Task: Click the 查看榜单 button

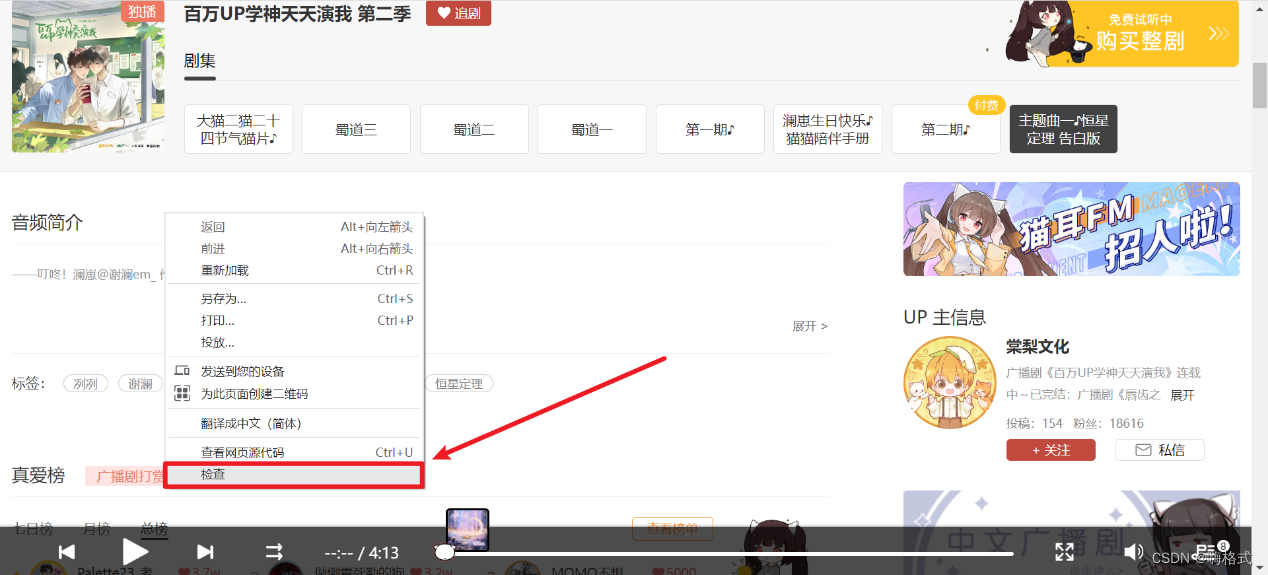Action: click(x=672, y=529)
